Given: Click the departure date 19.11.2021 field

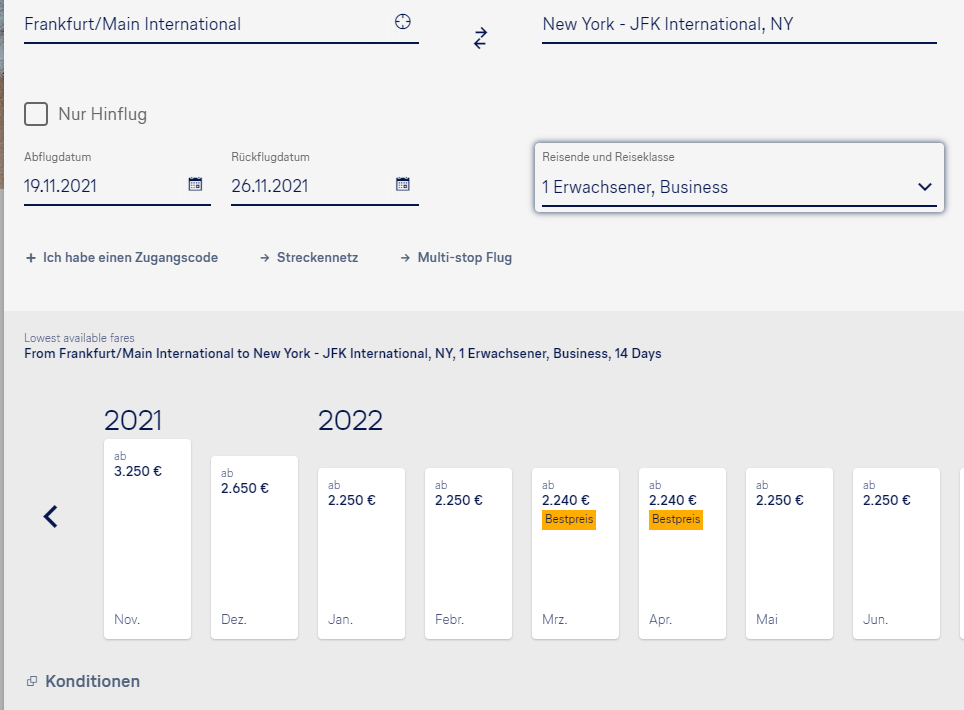Looking at the screenshot, I should pyautogui.click(x=117, y=186).
